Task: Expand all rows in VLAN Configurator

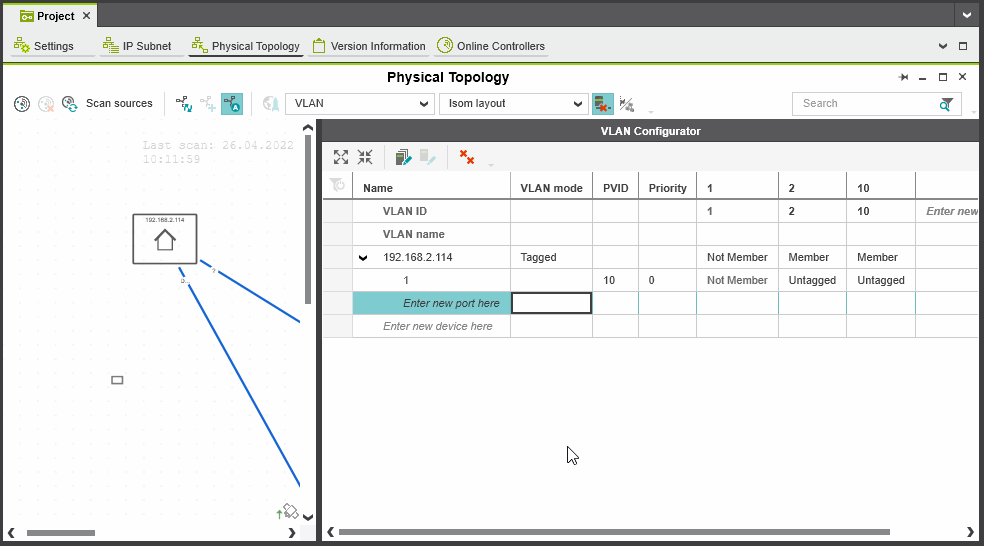Action: click(341, 157)
